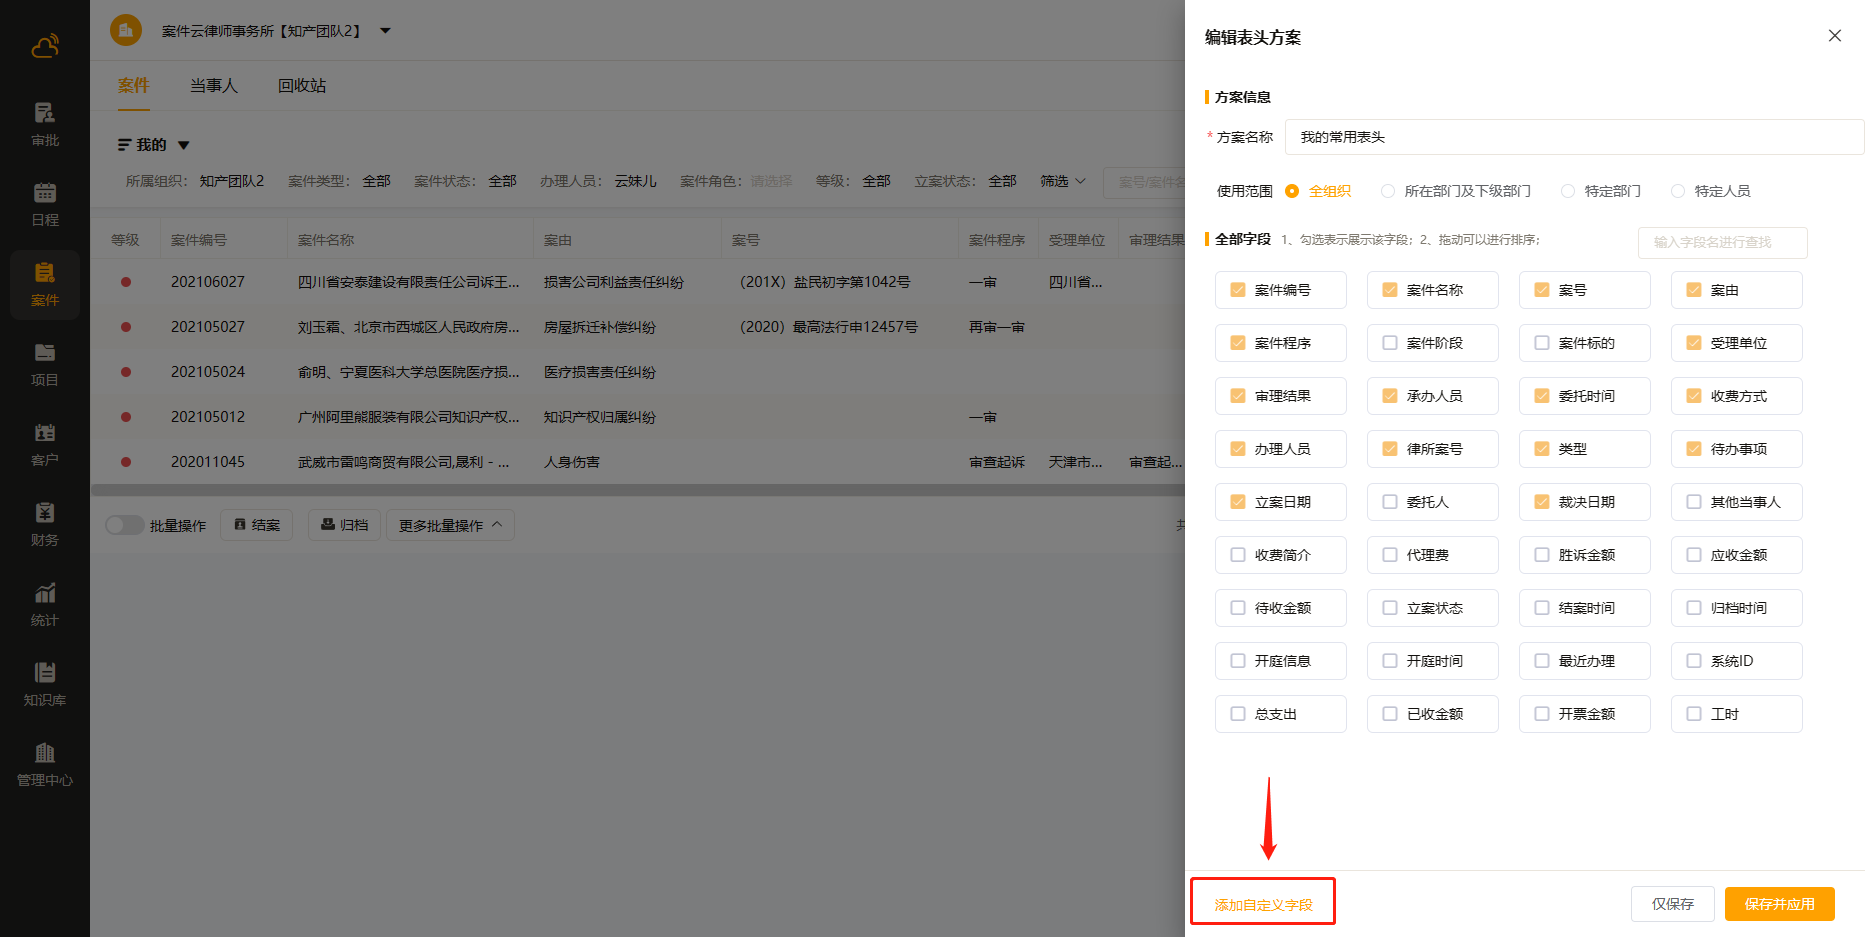Enable the 案件阶段 field checkbox

coord(1390,343)
